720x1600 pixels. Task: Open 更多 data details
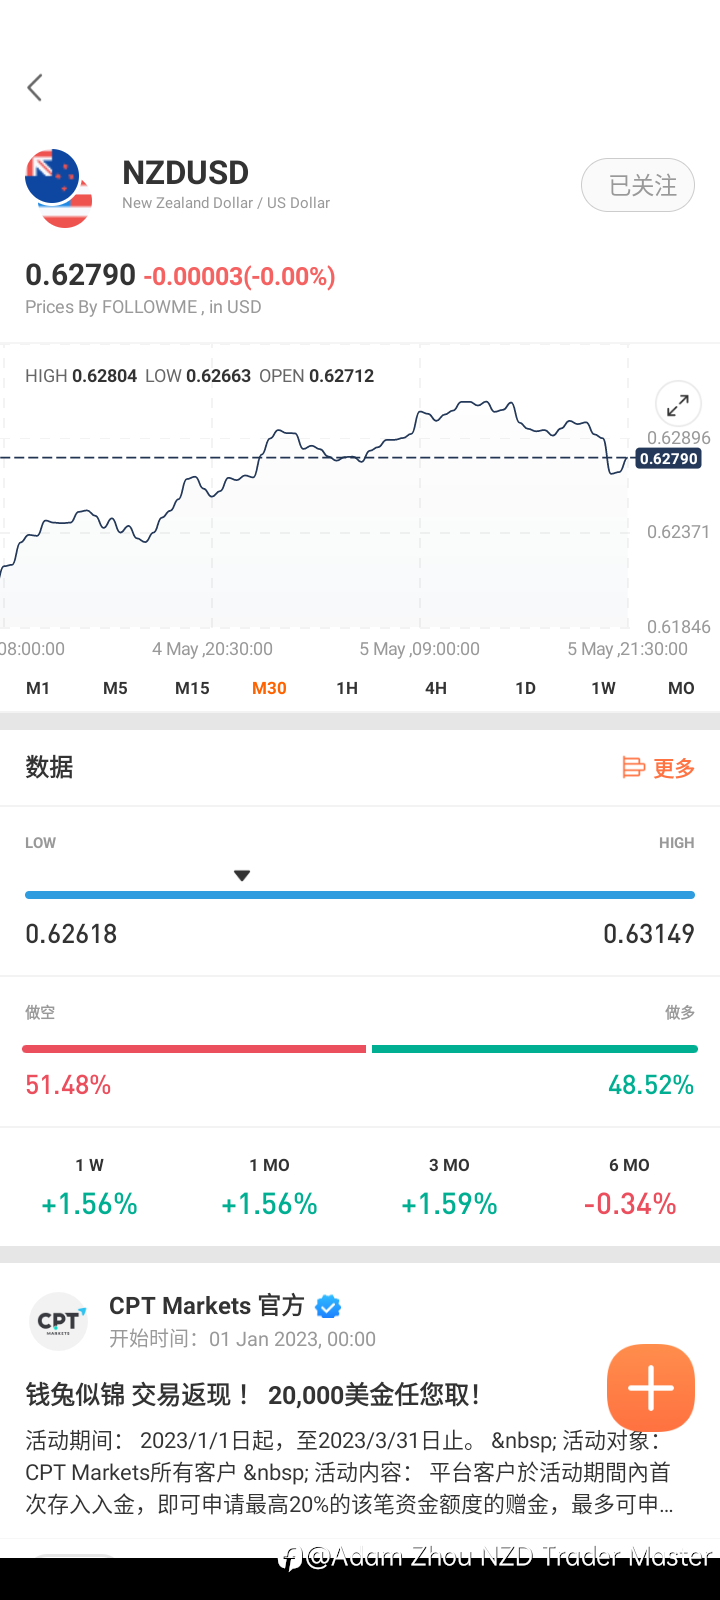tap(673, 768)
